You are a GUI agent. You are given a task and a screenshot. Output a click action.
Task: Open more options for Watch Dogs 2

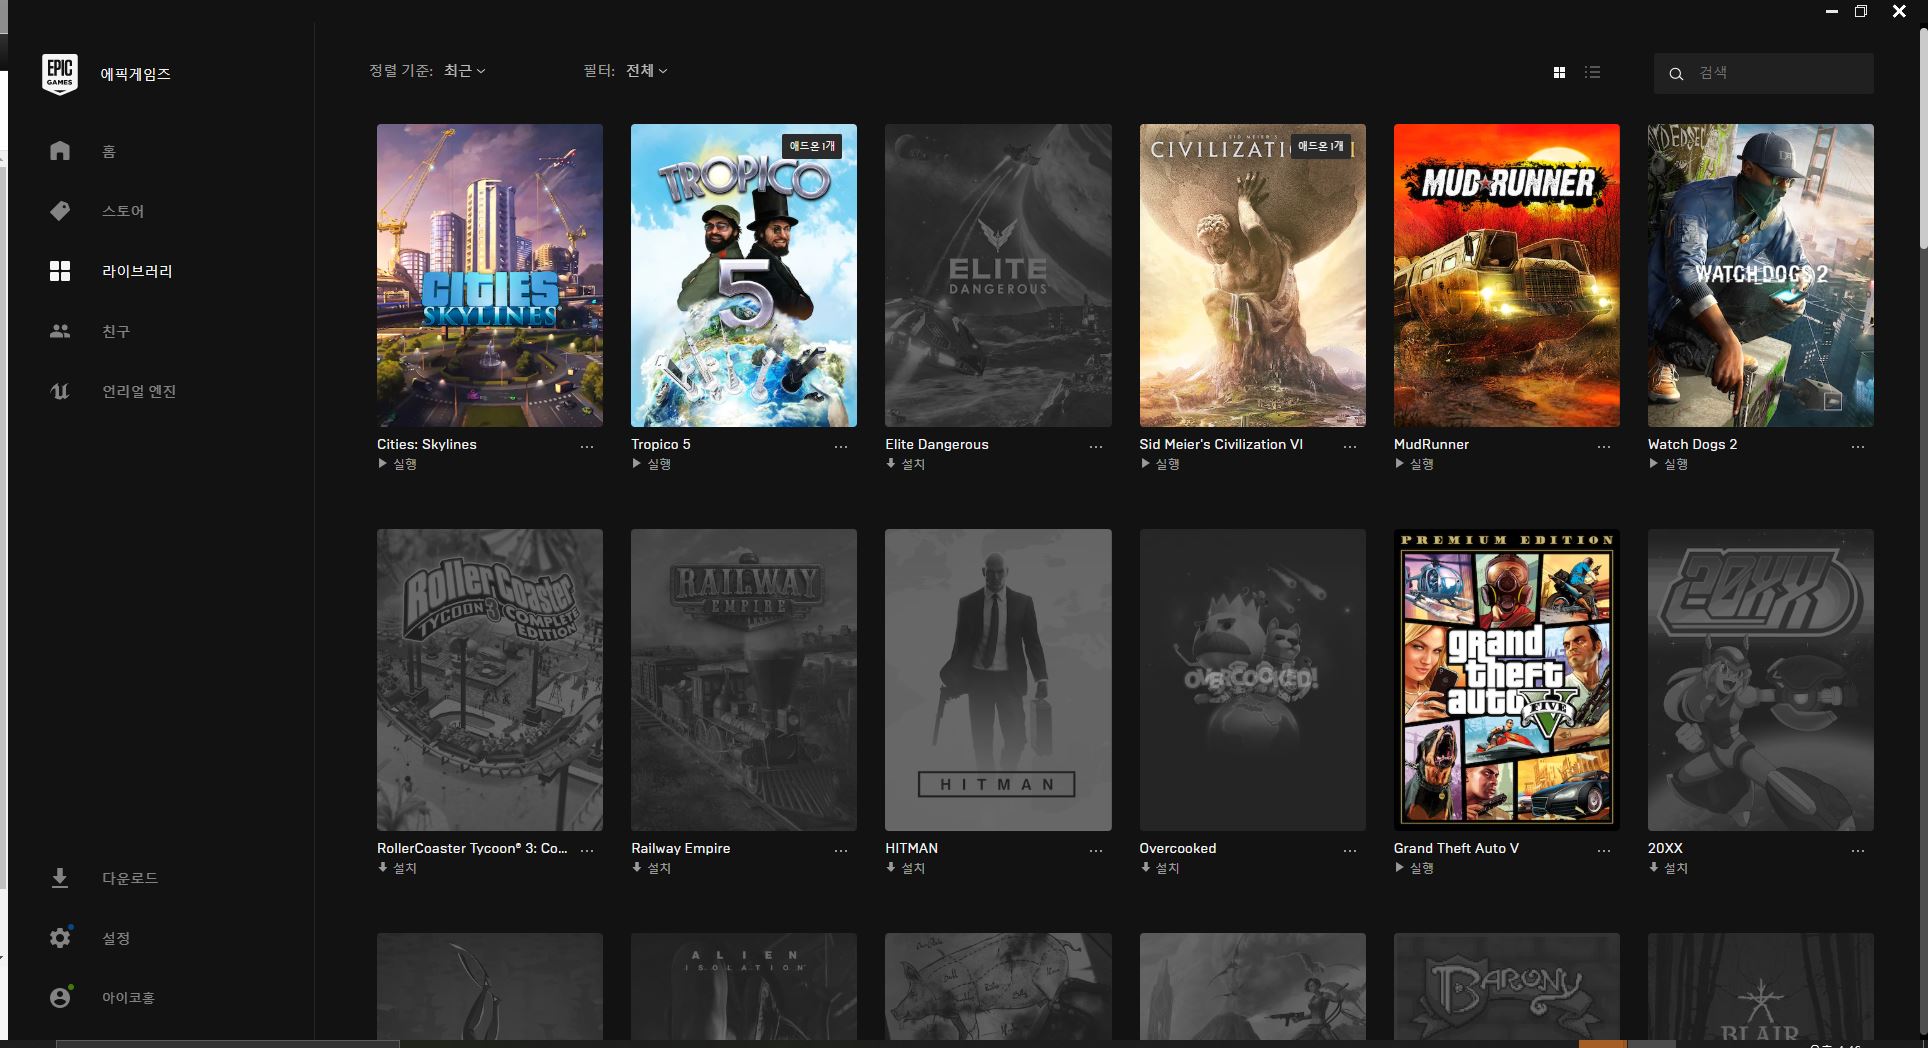1858,447
